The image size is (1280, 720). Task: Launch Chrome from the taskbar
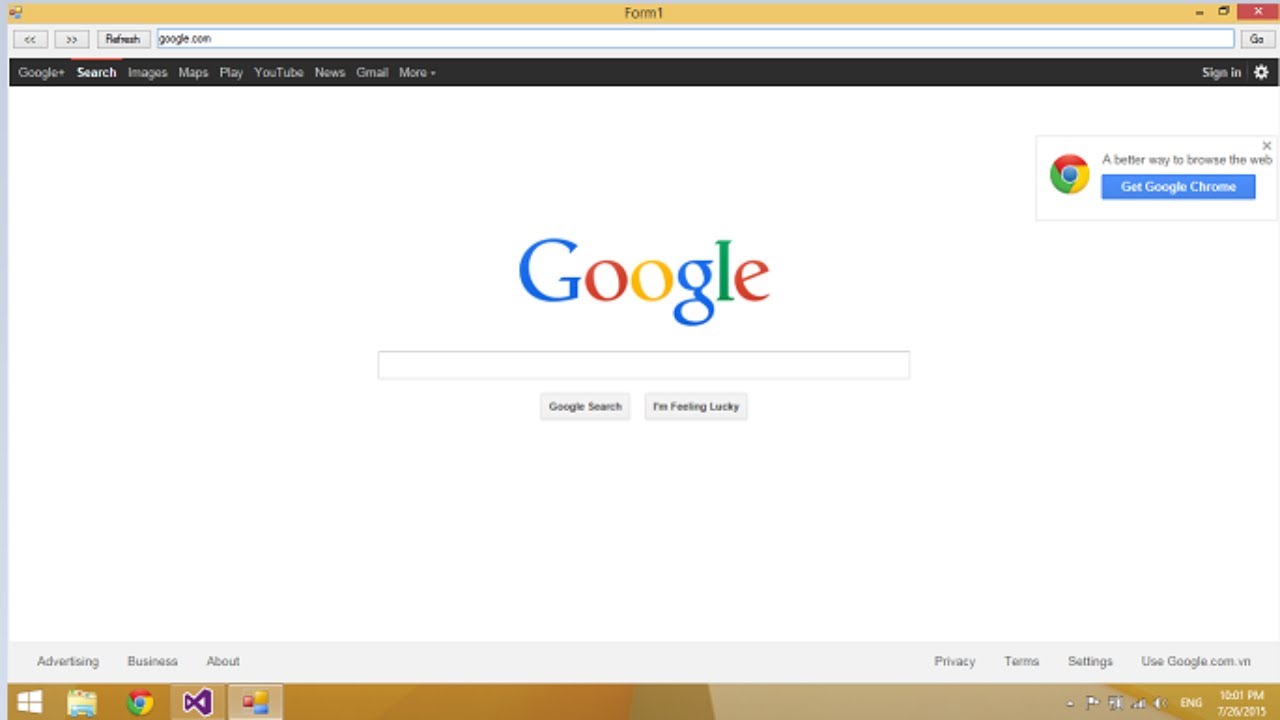pyautogui.click(x=140, y=702)
